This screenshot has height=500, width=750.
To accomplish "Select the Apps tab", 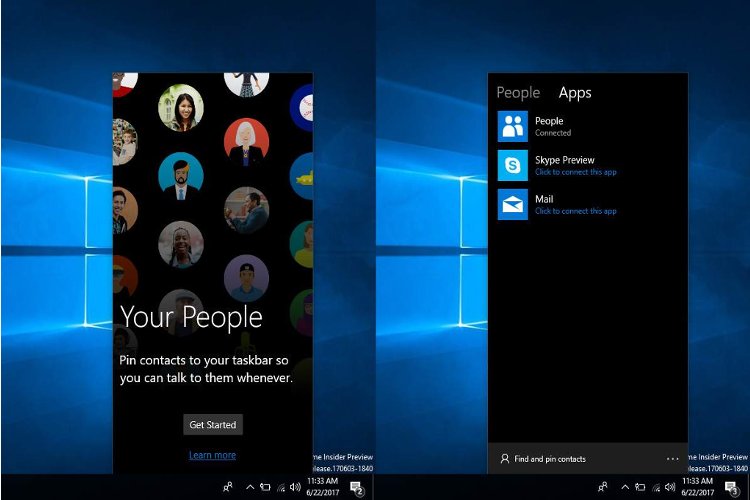I will pyautogui.click(x=575, y=93).
